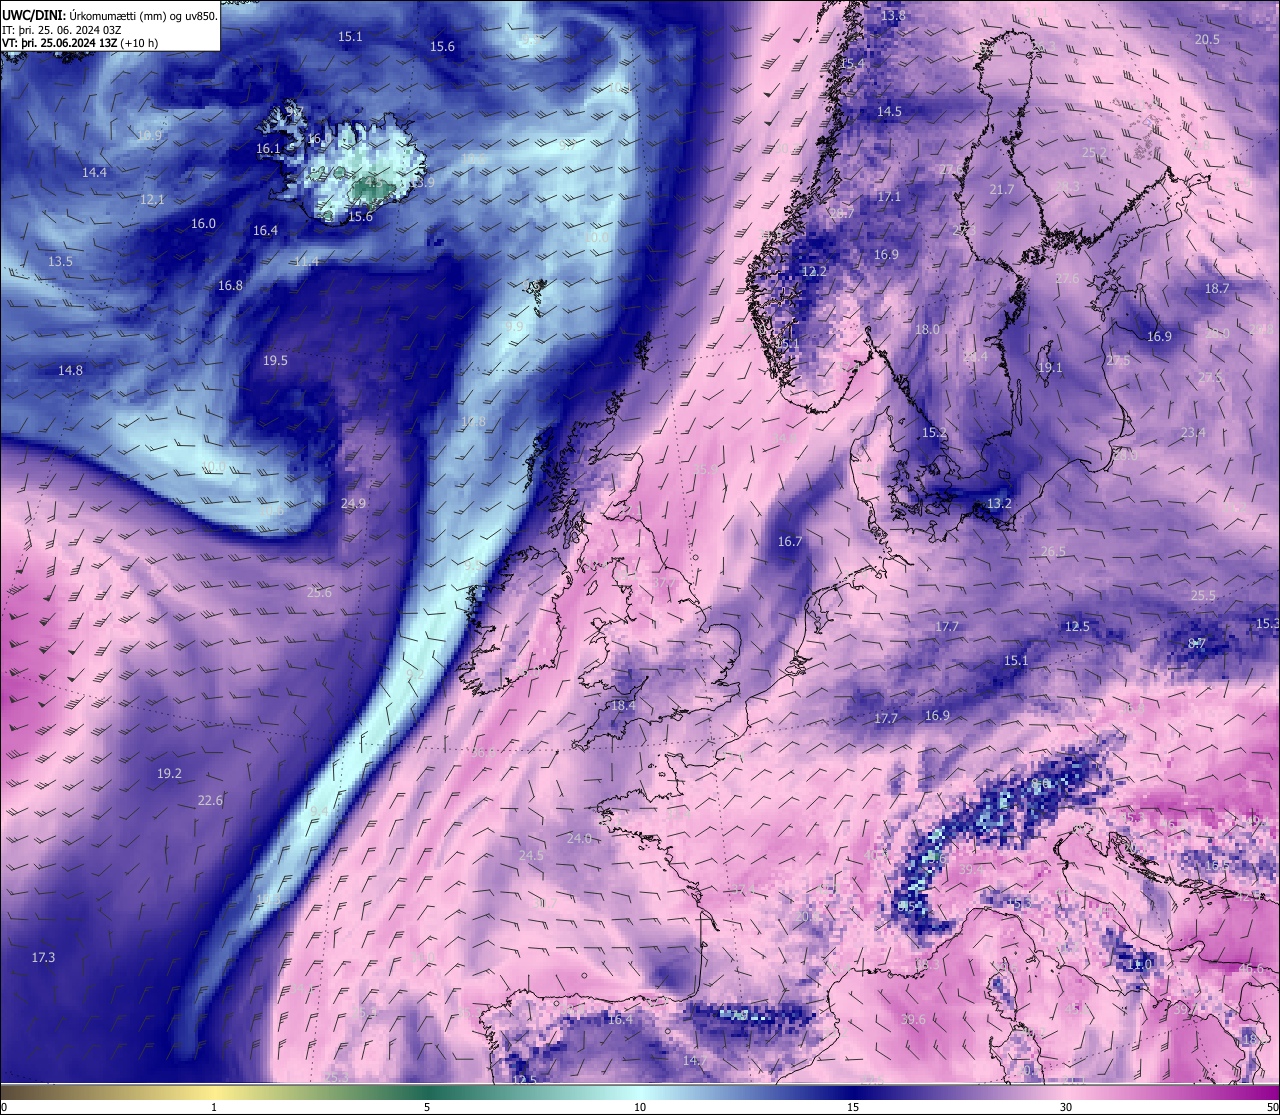Click the 23.4 value label

(1193, 433)
